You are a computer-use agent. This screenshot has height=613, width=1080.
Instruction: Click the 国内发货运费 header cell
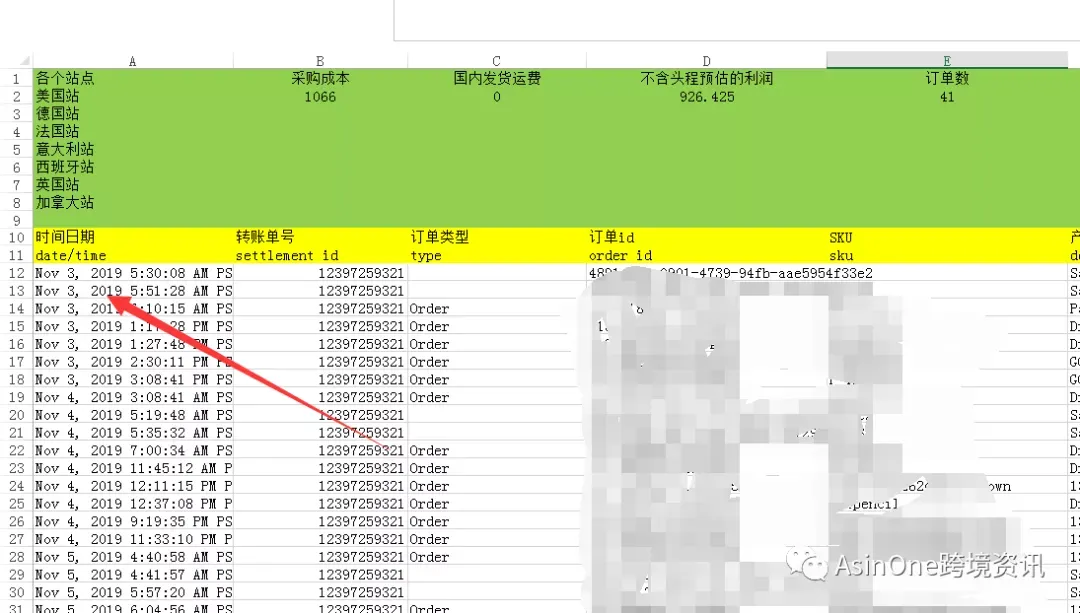(x=497, y=79)
